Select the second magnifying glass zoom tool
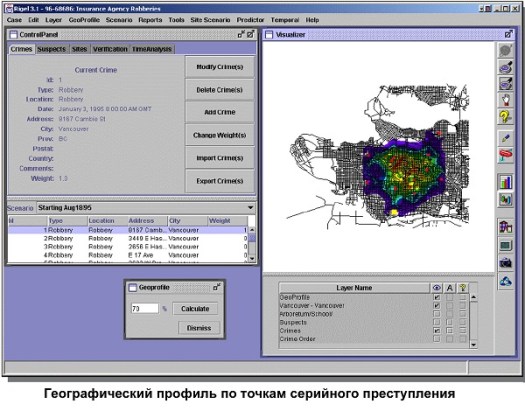525x418 pixels. click(x=506, y=83)
